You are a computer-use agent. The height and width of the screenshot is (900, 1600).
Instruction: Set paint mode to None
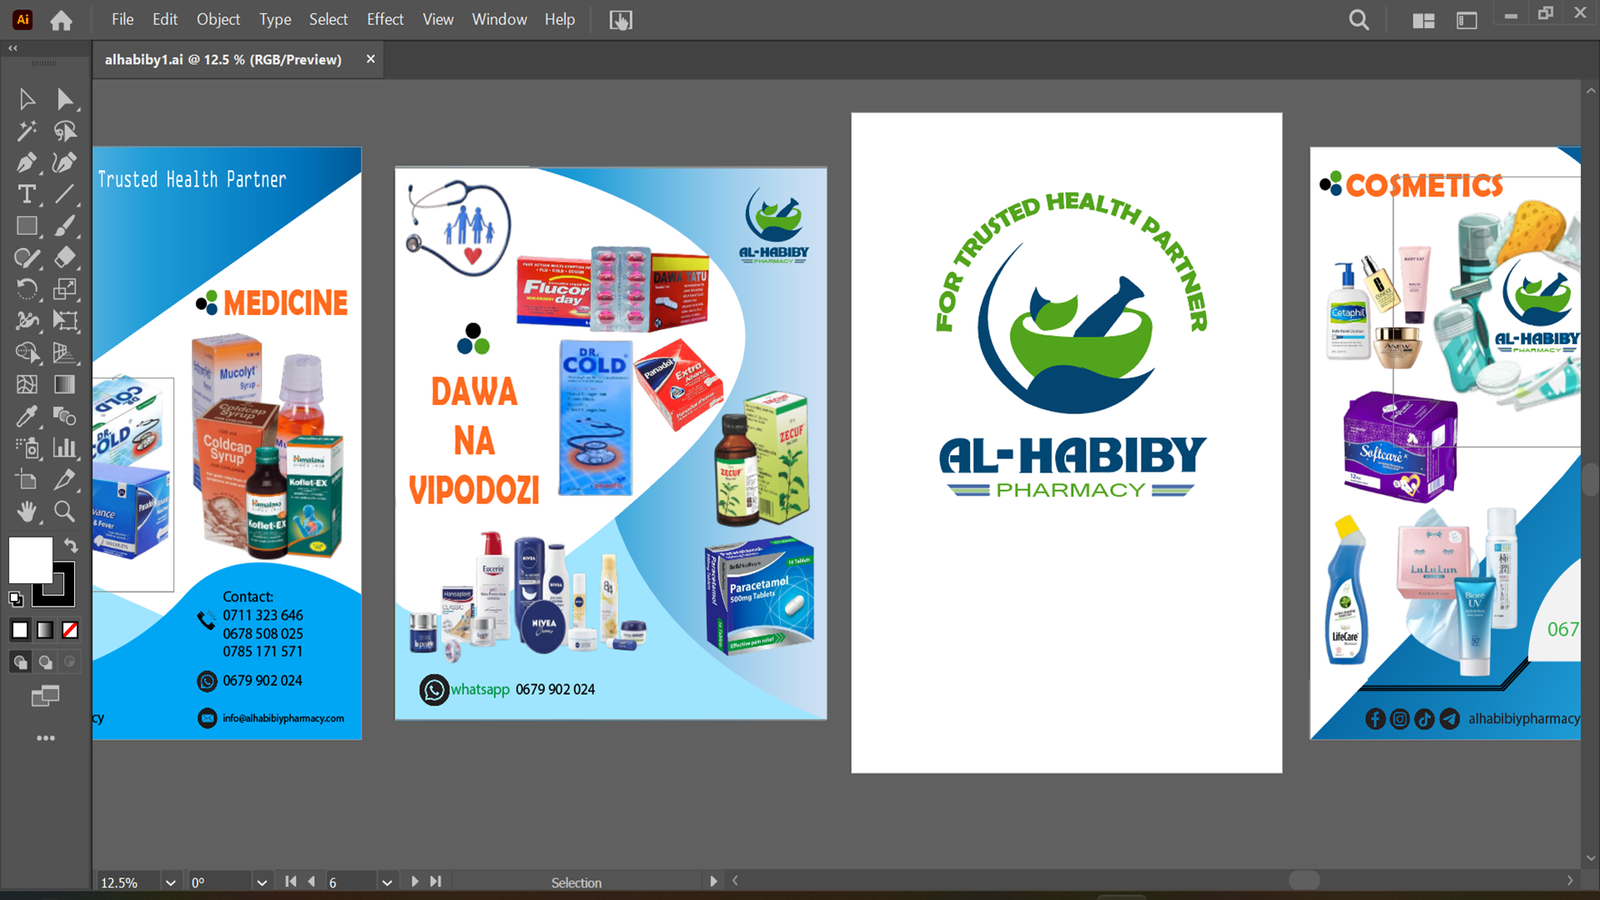70,630
